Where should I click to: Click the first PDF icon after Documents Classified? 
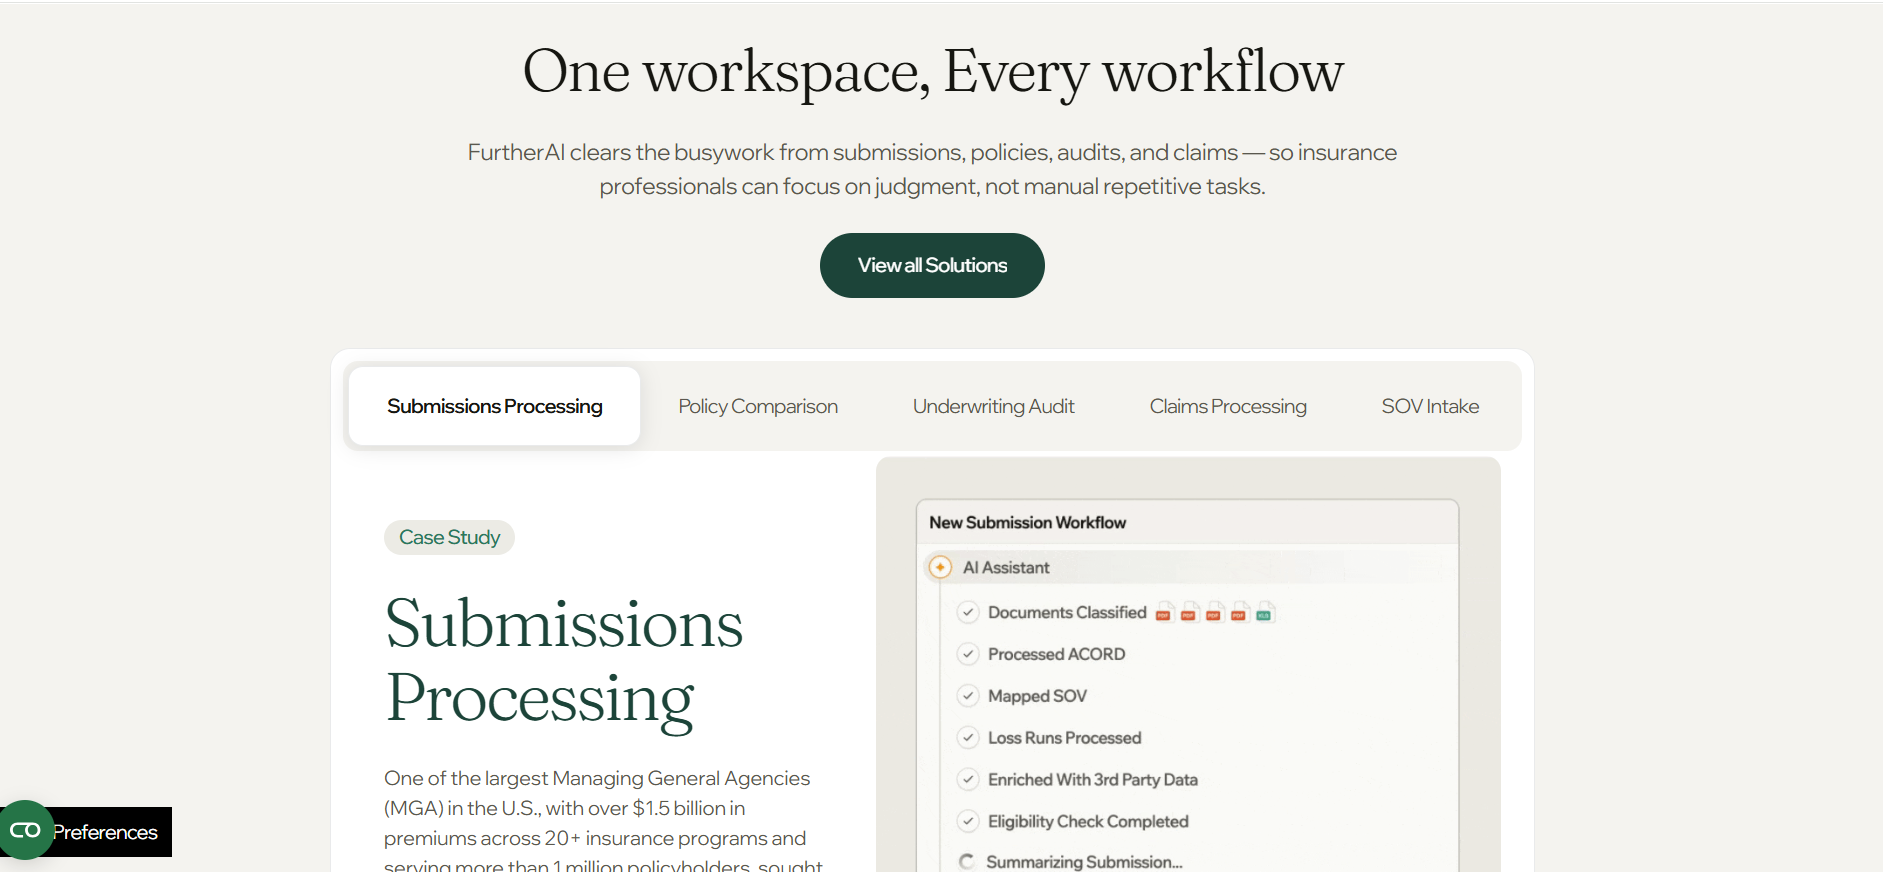[x=1163, y=613]
